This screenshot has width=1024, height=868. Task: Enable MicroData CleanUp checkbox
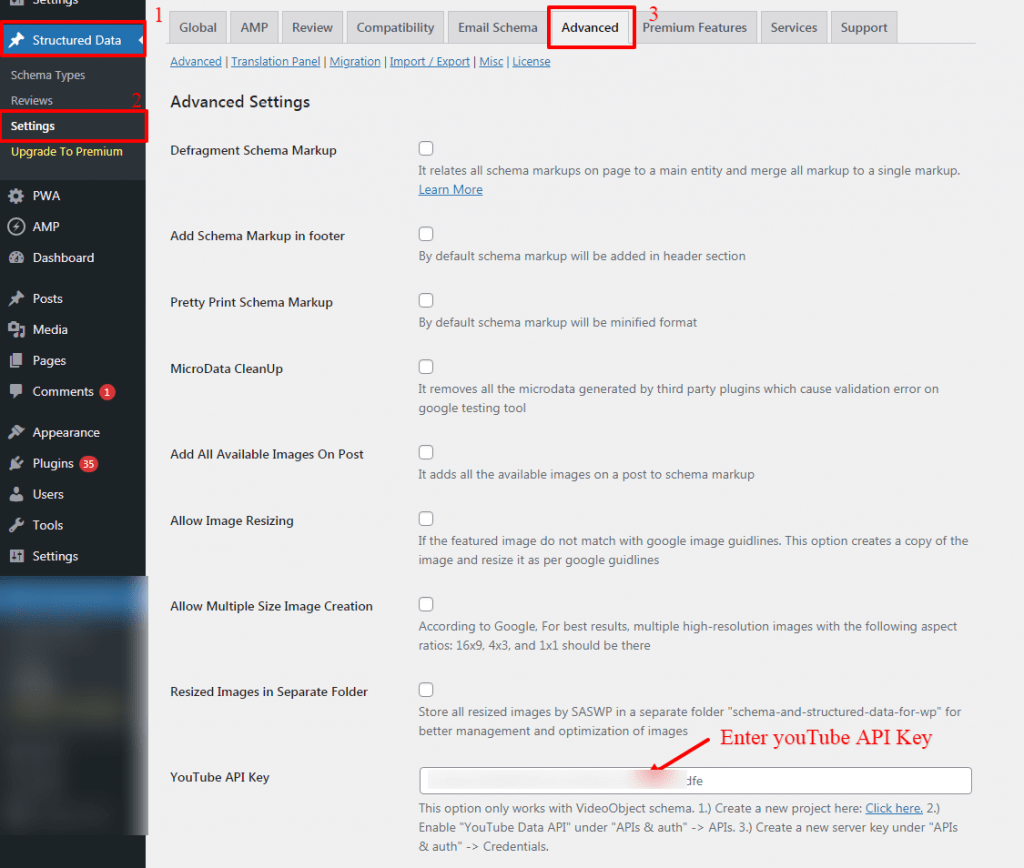click(x=426, y=367)
